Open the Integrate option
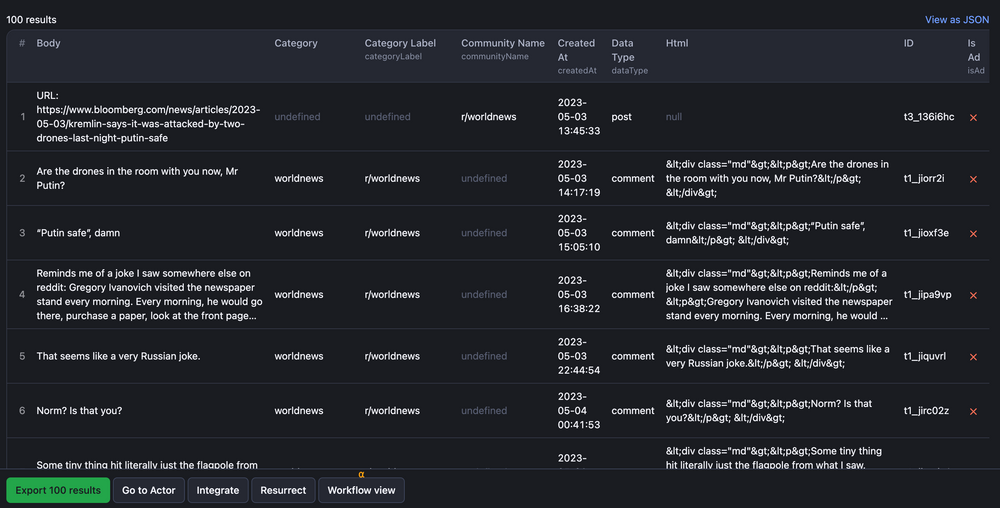 (x=217, y=490)
